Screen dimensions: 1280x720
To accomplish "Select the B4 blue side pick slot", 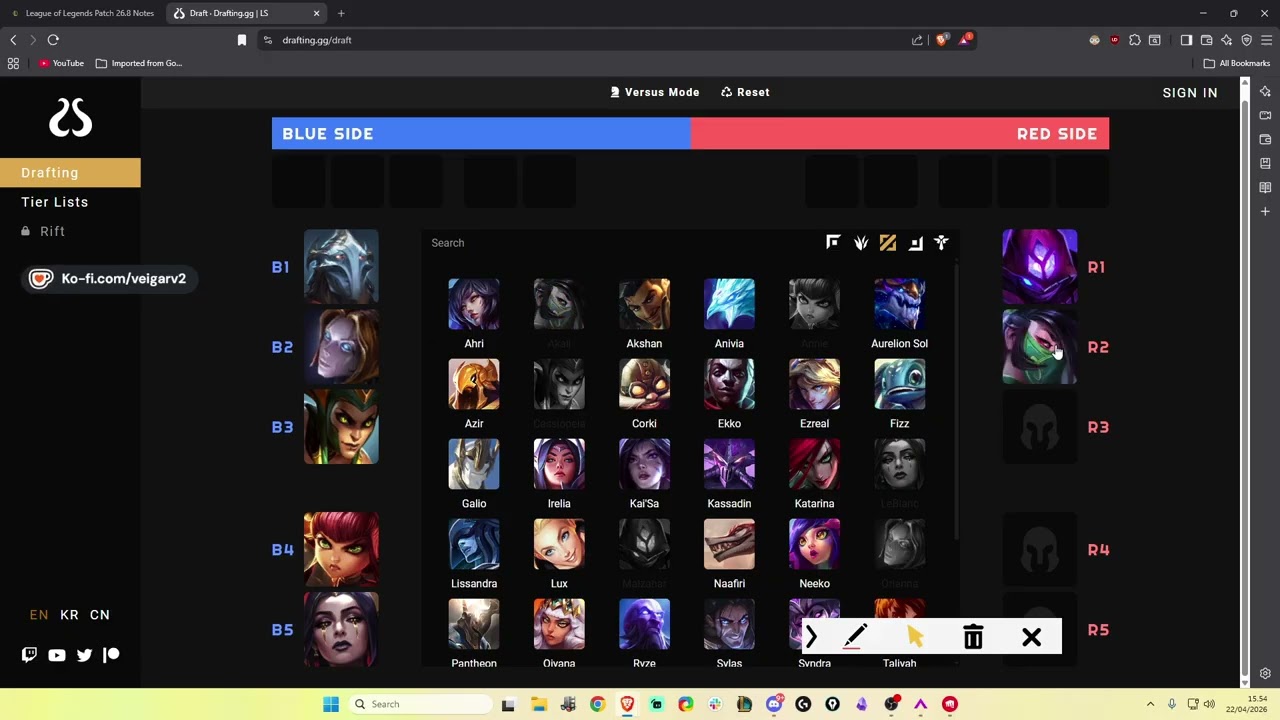I will (x=341, y=549).
